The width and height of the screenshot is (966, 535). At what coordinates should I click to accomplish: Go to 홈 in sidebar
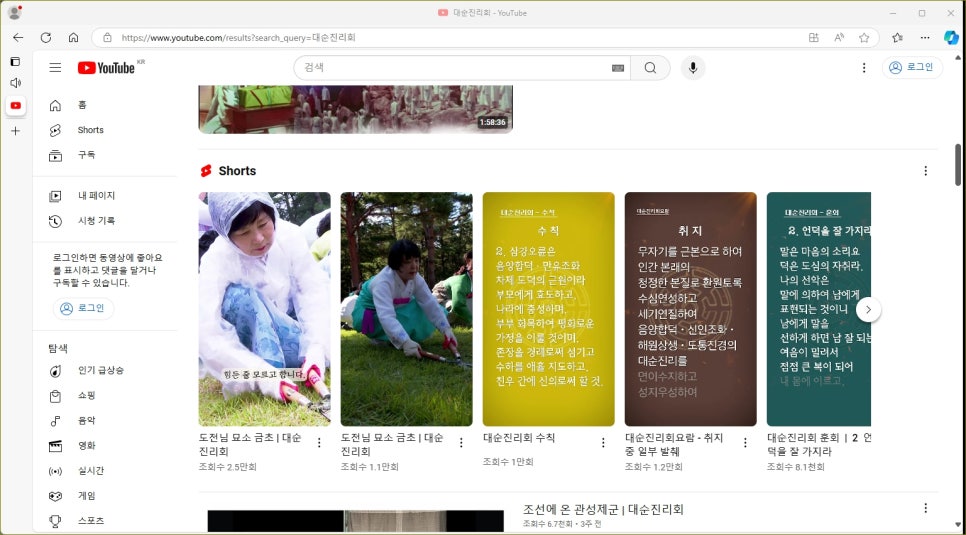105,105
